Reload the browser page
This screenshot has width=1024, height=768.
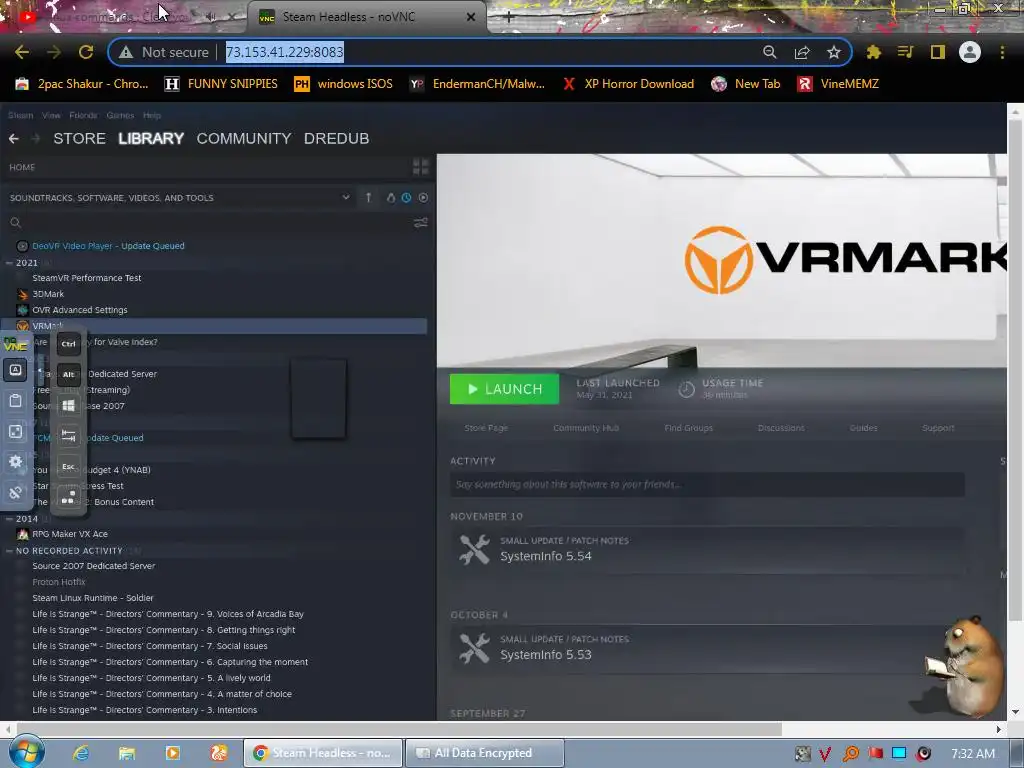[86, 52]
